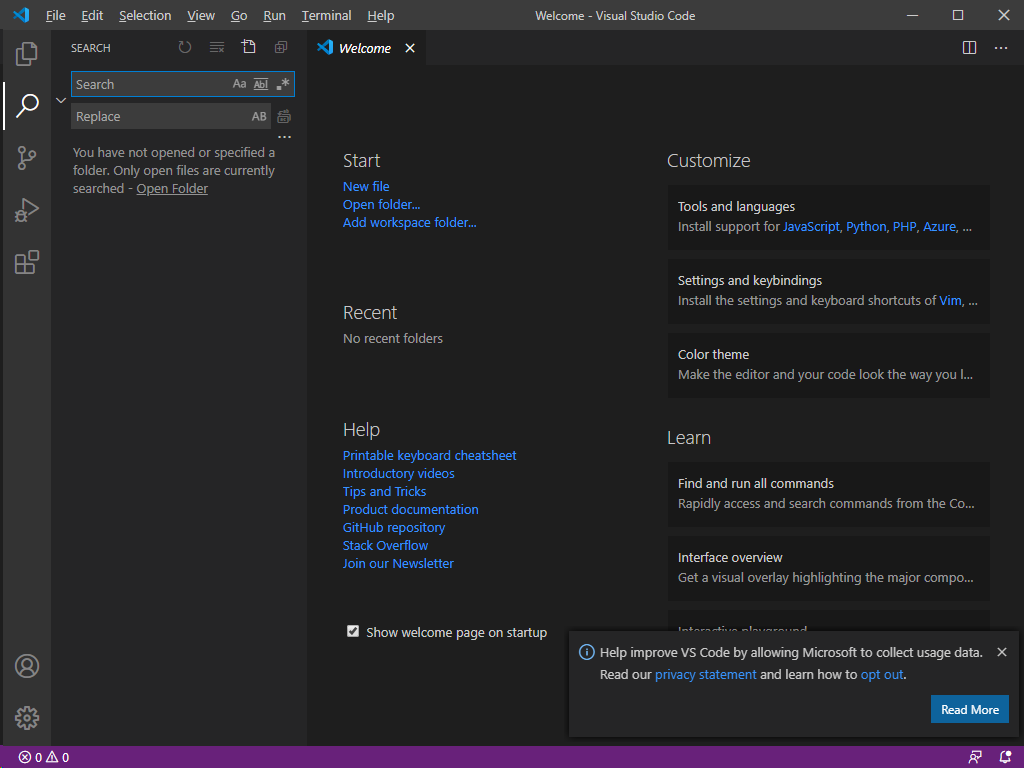
Task: Click the Read More button
Action: (x=969, y=709)
